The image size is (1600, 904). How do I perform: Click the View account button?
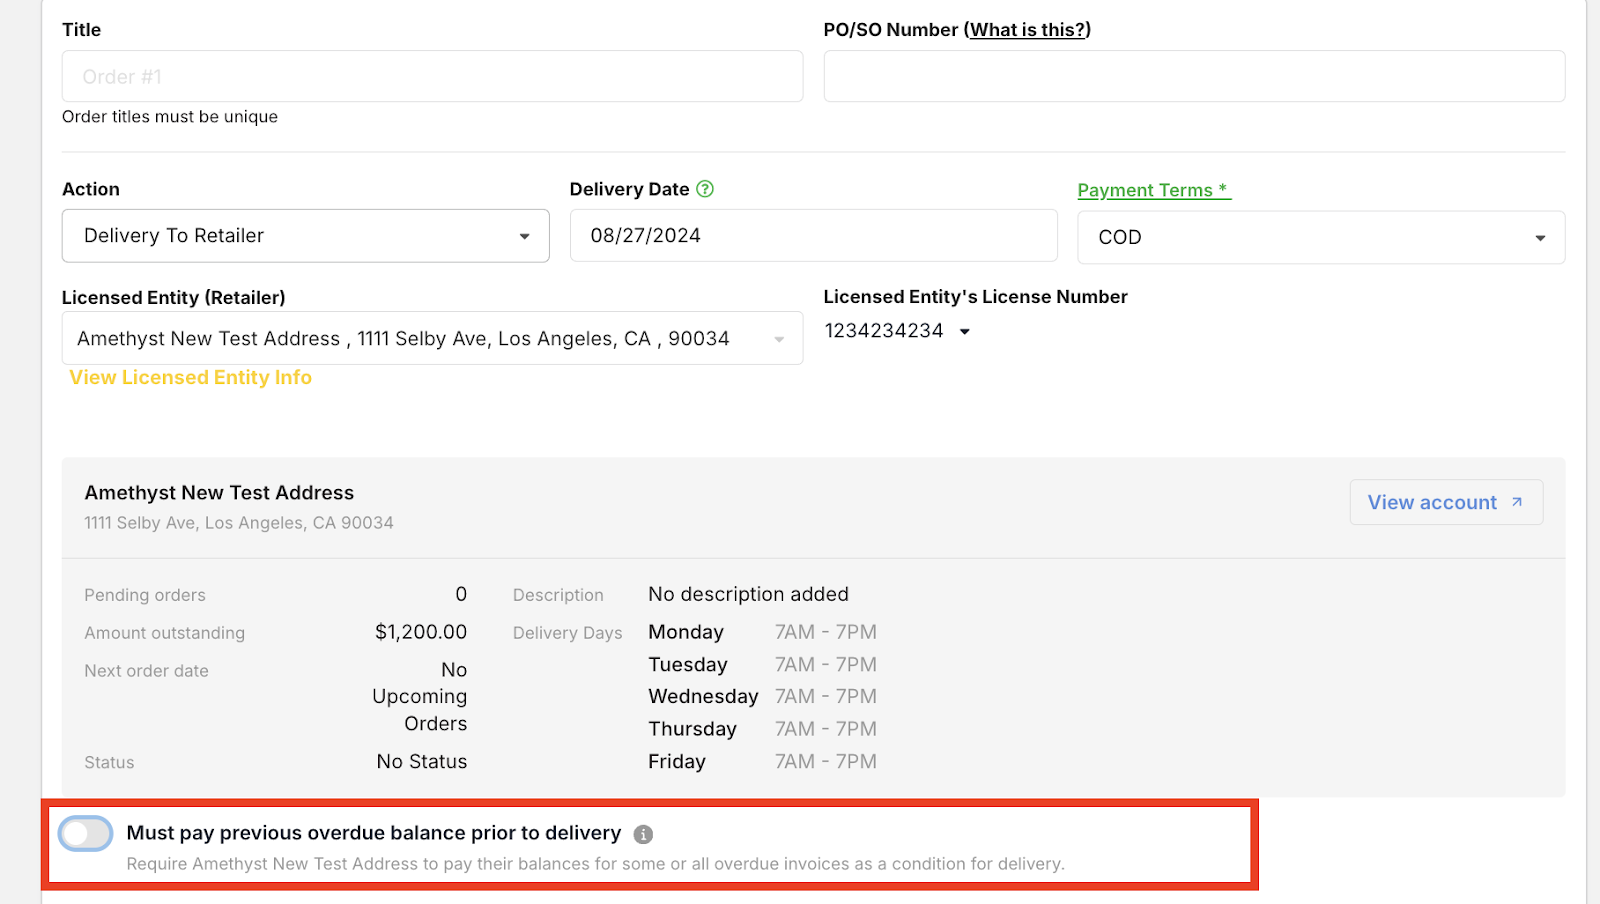click(x=1445, y=502)
